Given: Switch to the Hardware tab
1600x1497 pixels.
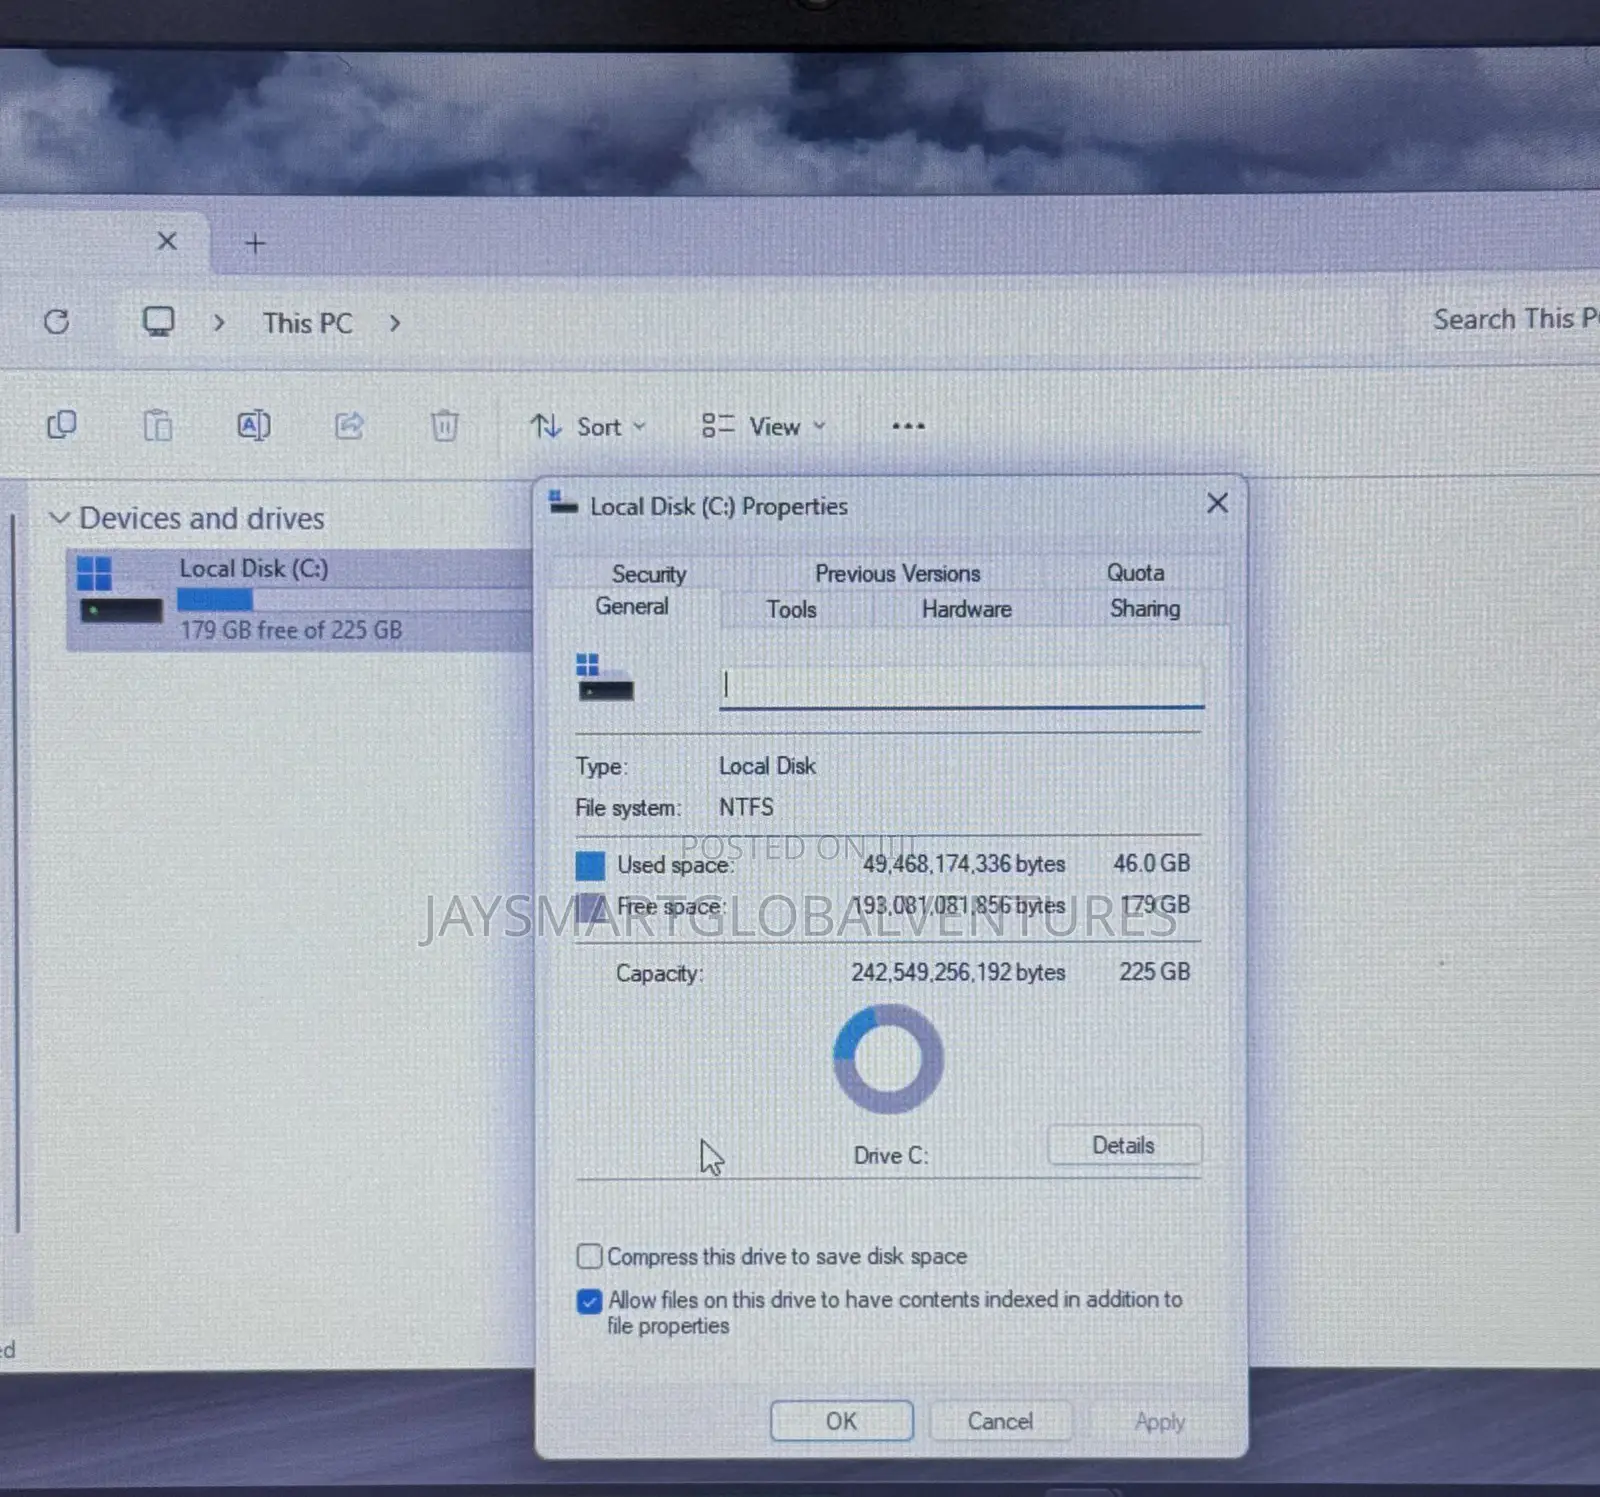Looking at the screenshot, I should pyautogui.click(x=966, y=609).
